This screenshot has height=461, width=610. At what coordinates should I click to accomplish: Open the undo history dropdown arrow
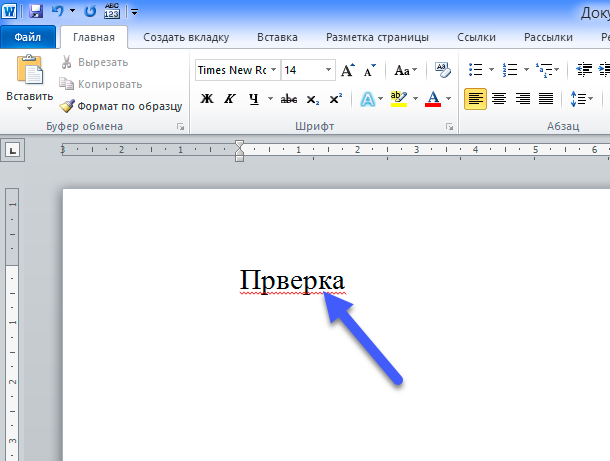point(72,11)
